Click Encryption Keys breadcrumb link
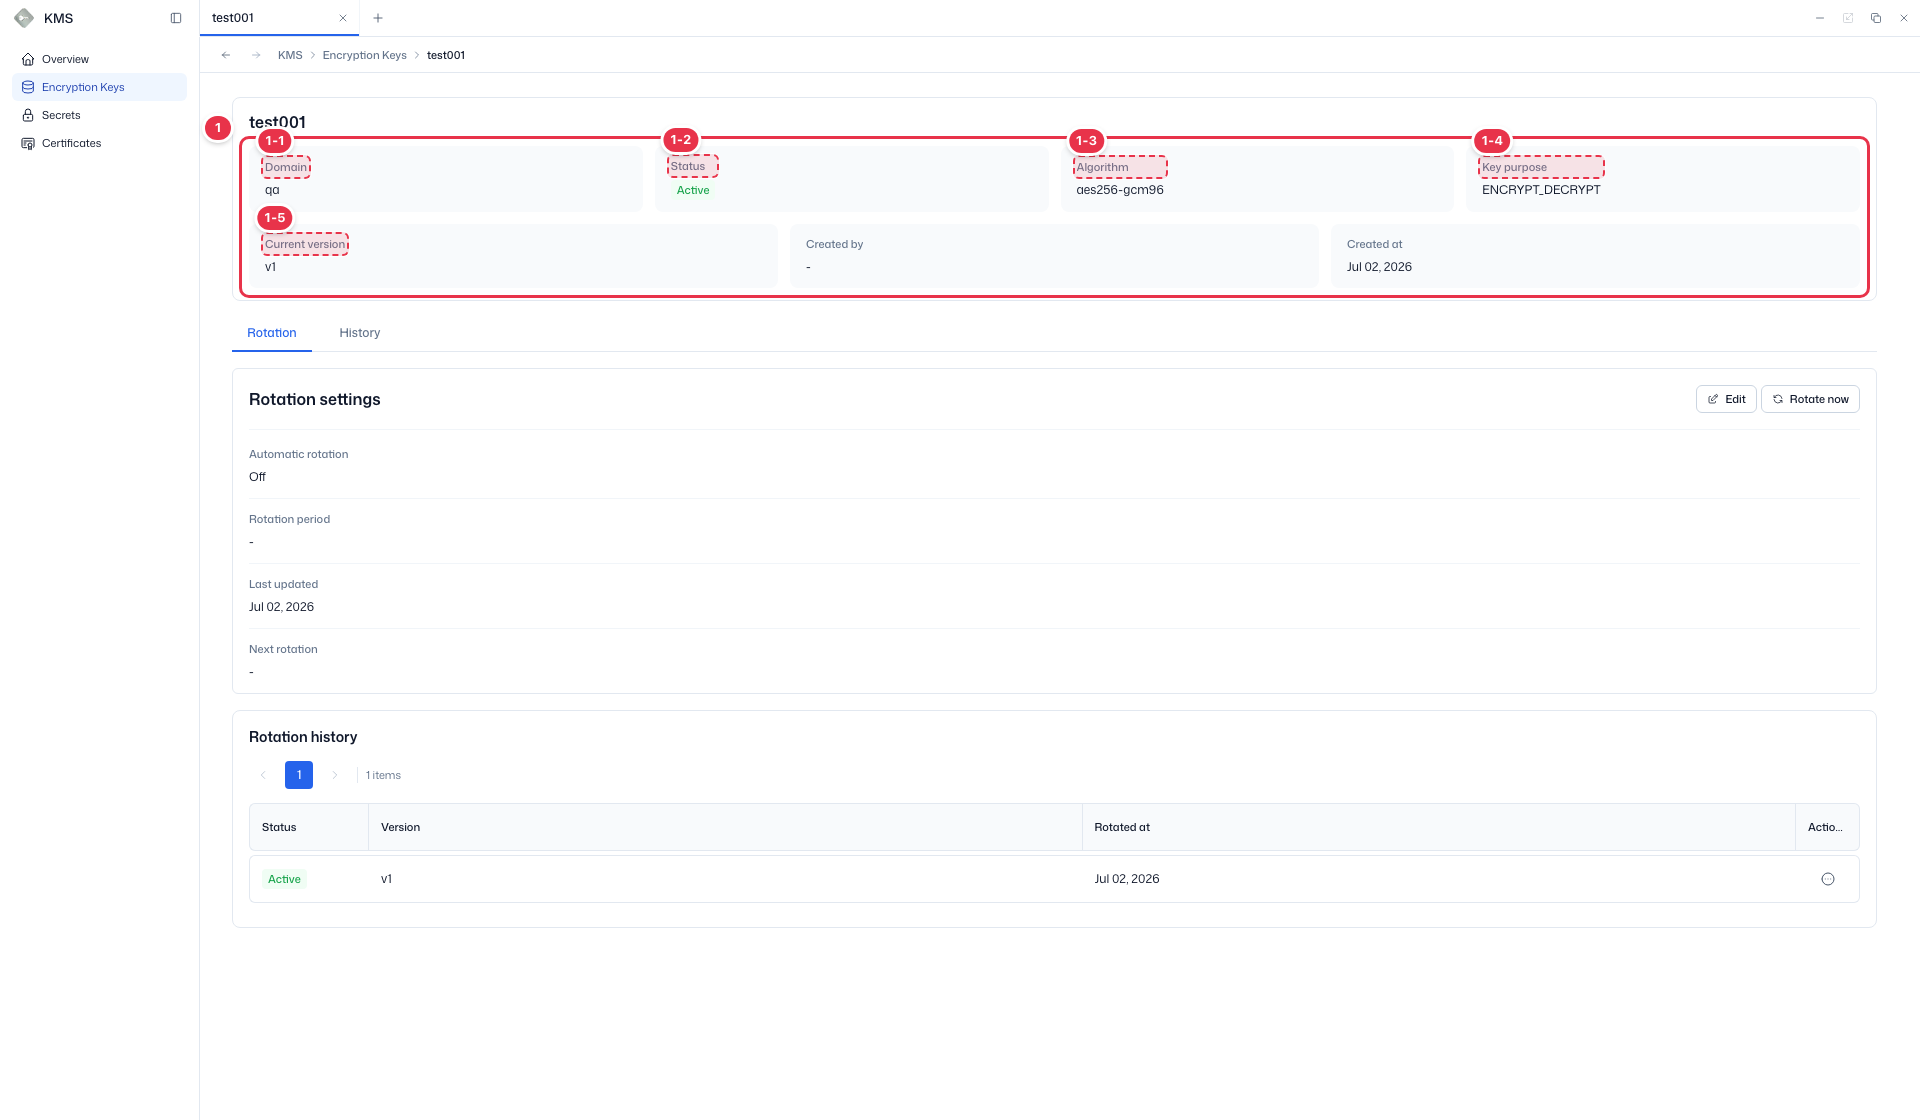Image resolution: width=1920 pixels, height=1120 pixels. coord(364,55)
